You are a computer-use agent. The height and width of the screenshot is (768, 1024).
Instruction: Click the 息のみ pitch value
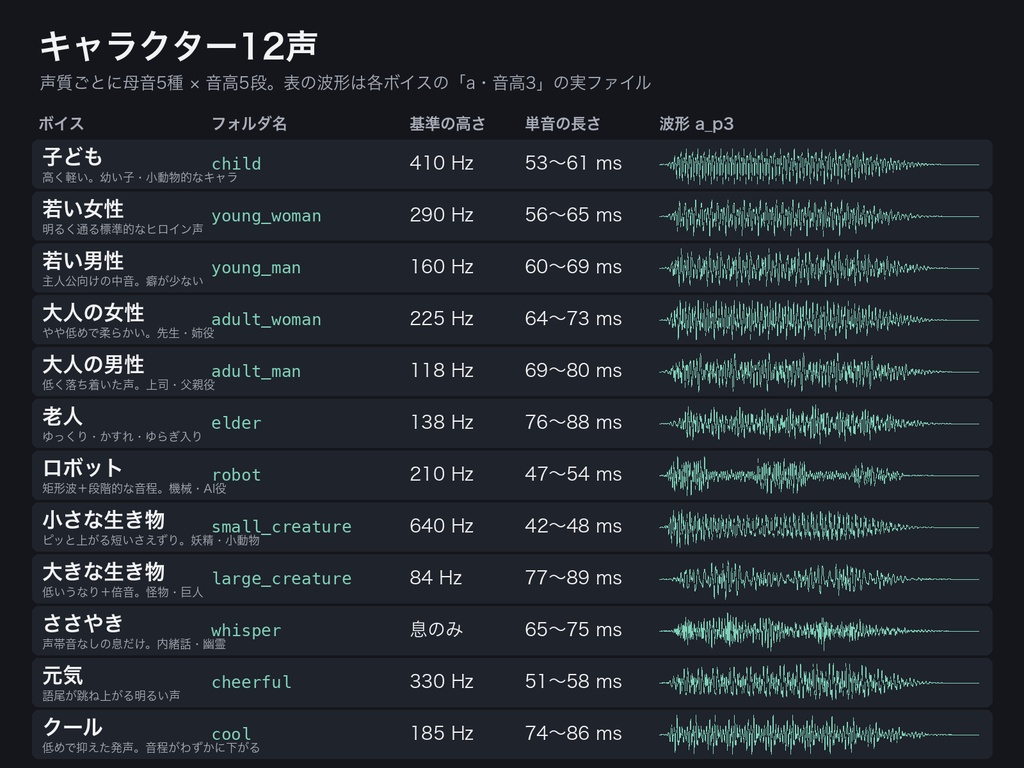click(x=436, y=629)
